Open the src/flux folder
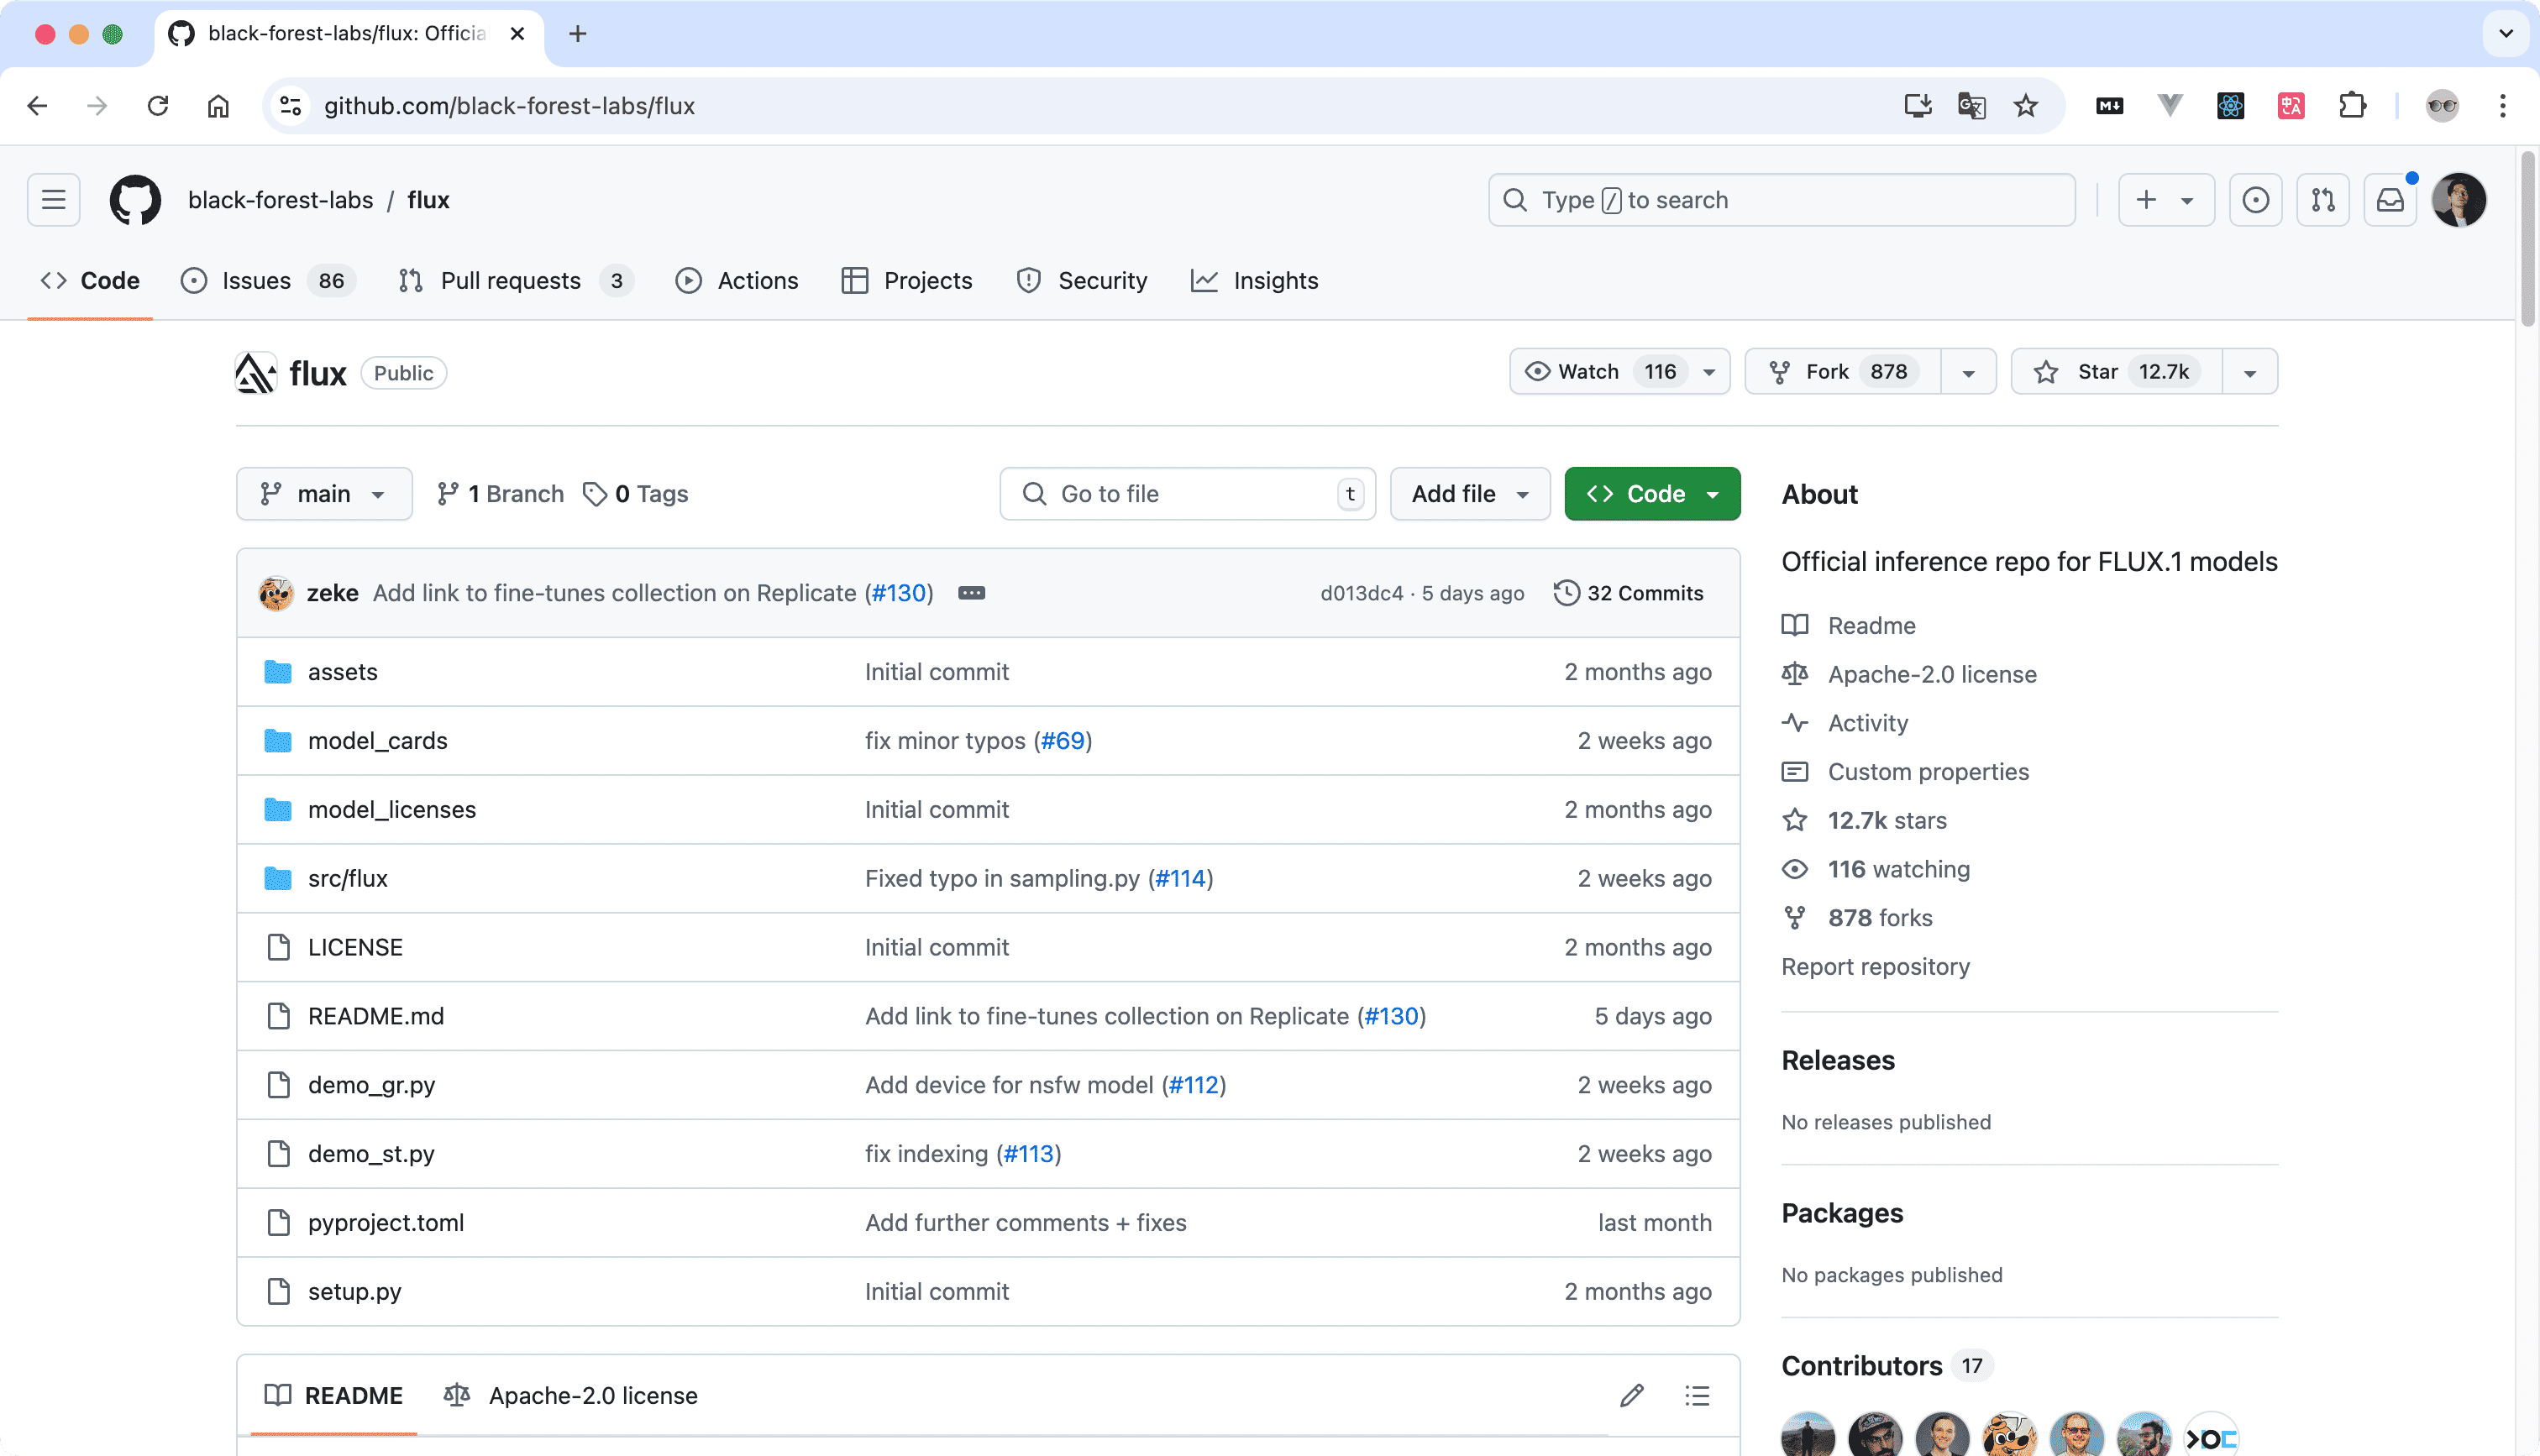This screenshot has height=1456, width=2540. pos(347,879)
